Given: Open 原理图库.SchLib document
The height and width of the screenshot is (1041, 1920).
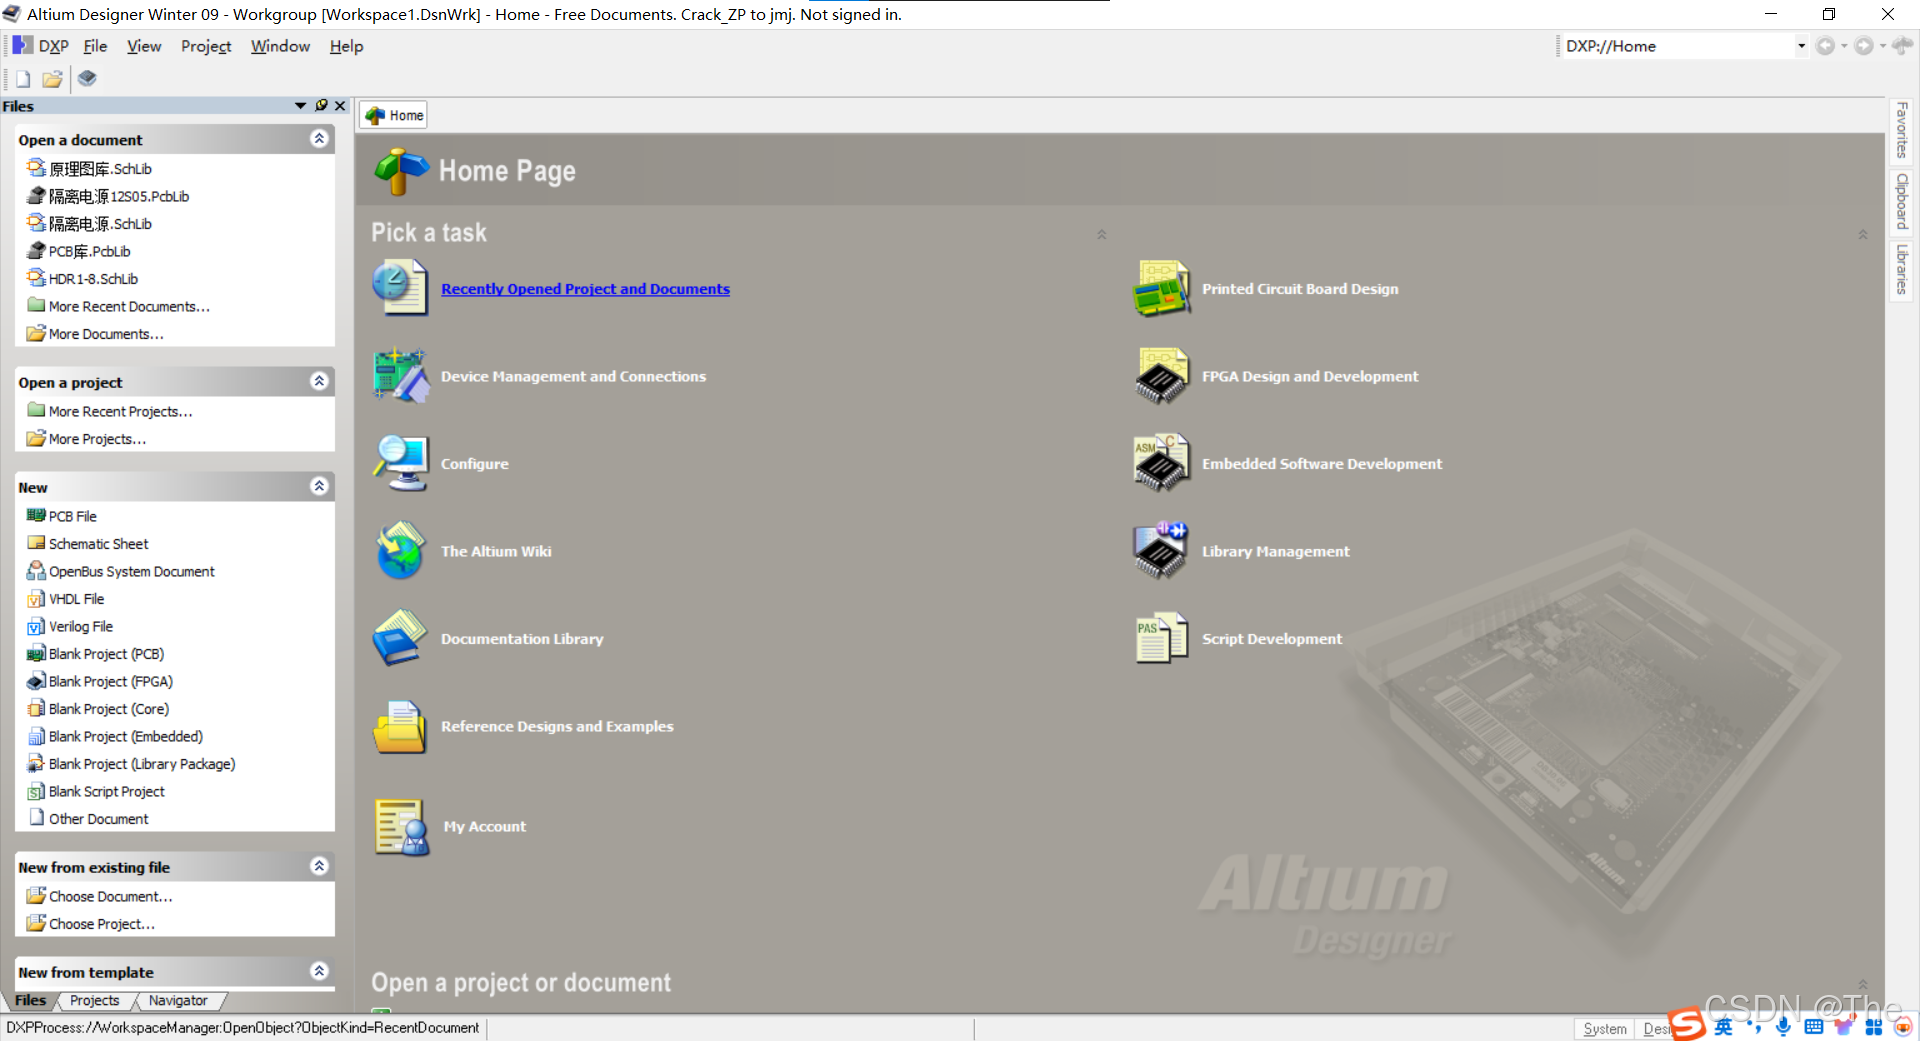Looking at the screenshot, I should 100,168.
